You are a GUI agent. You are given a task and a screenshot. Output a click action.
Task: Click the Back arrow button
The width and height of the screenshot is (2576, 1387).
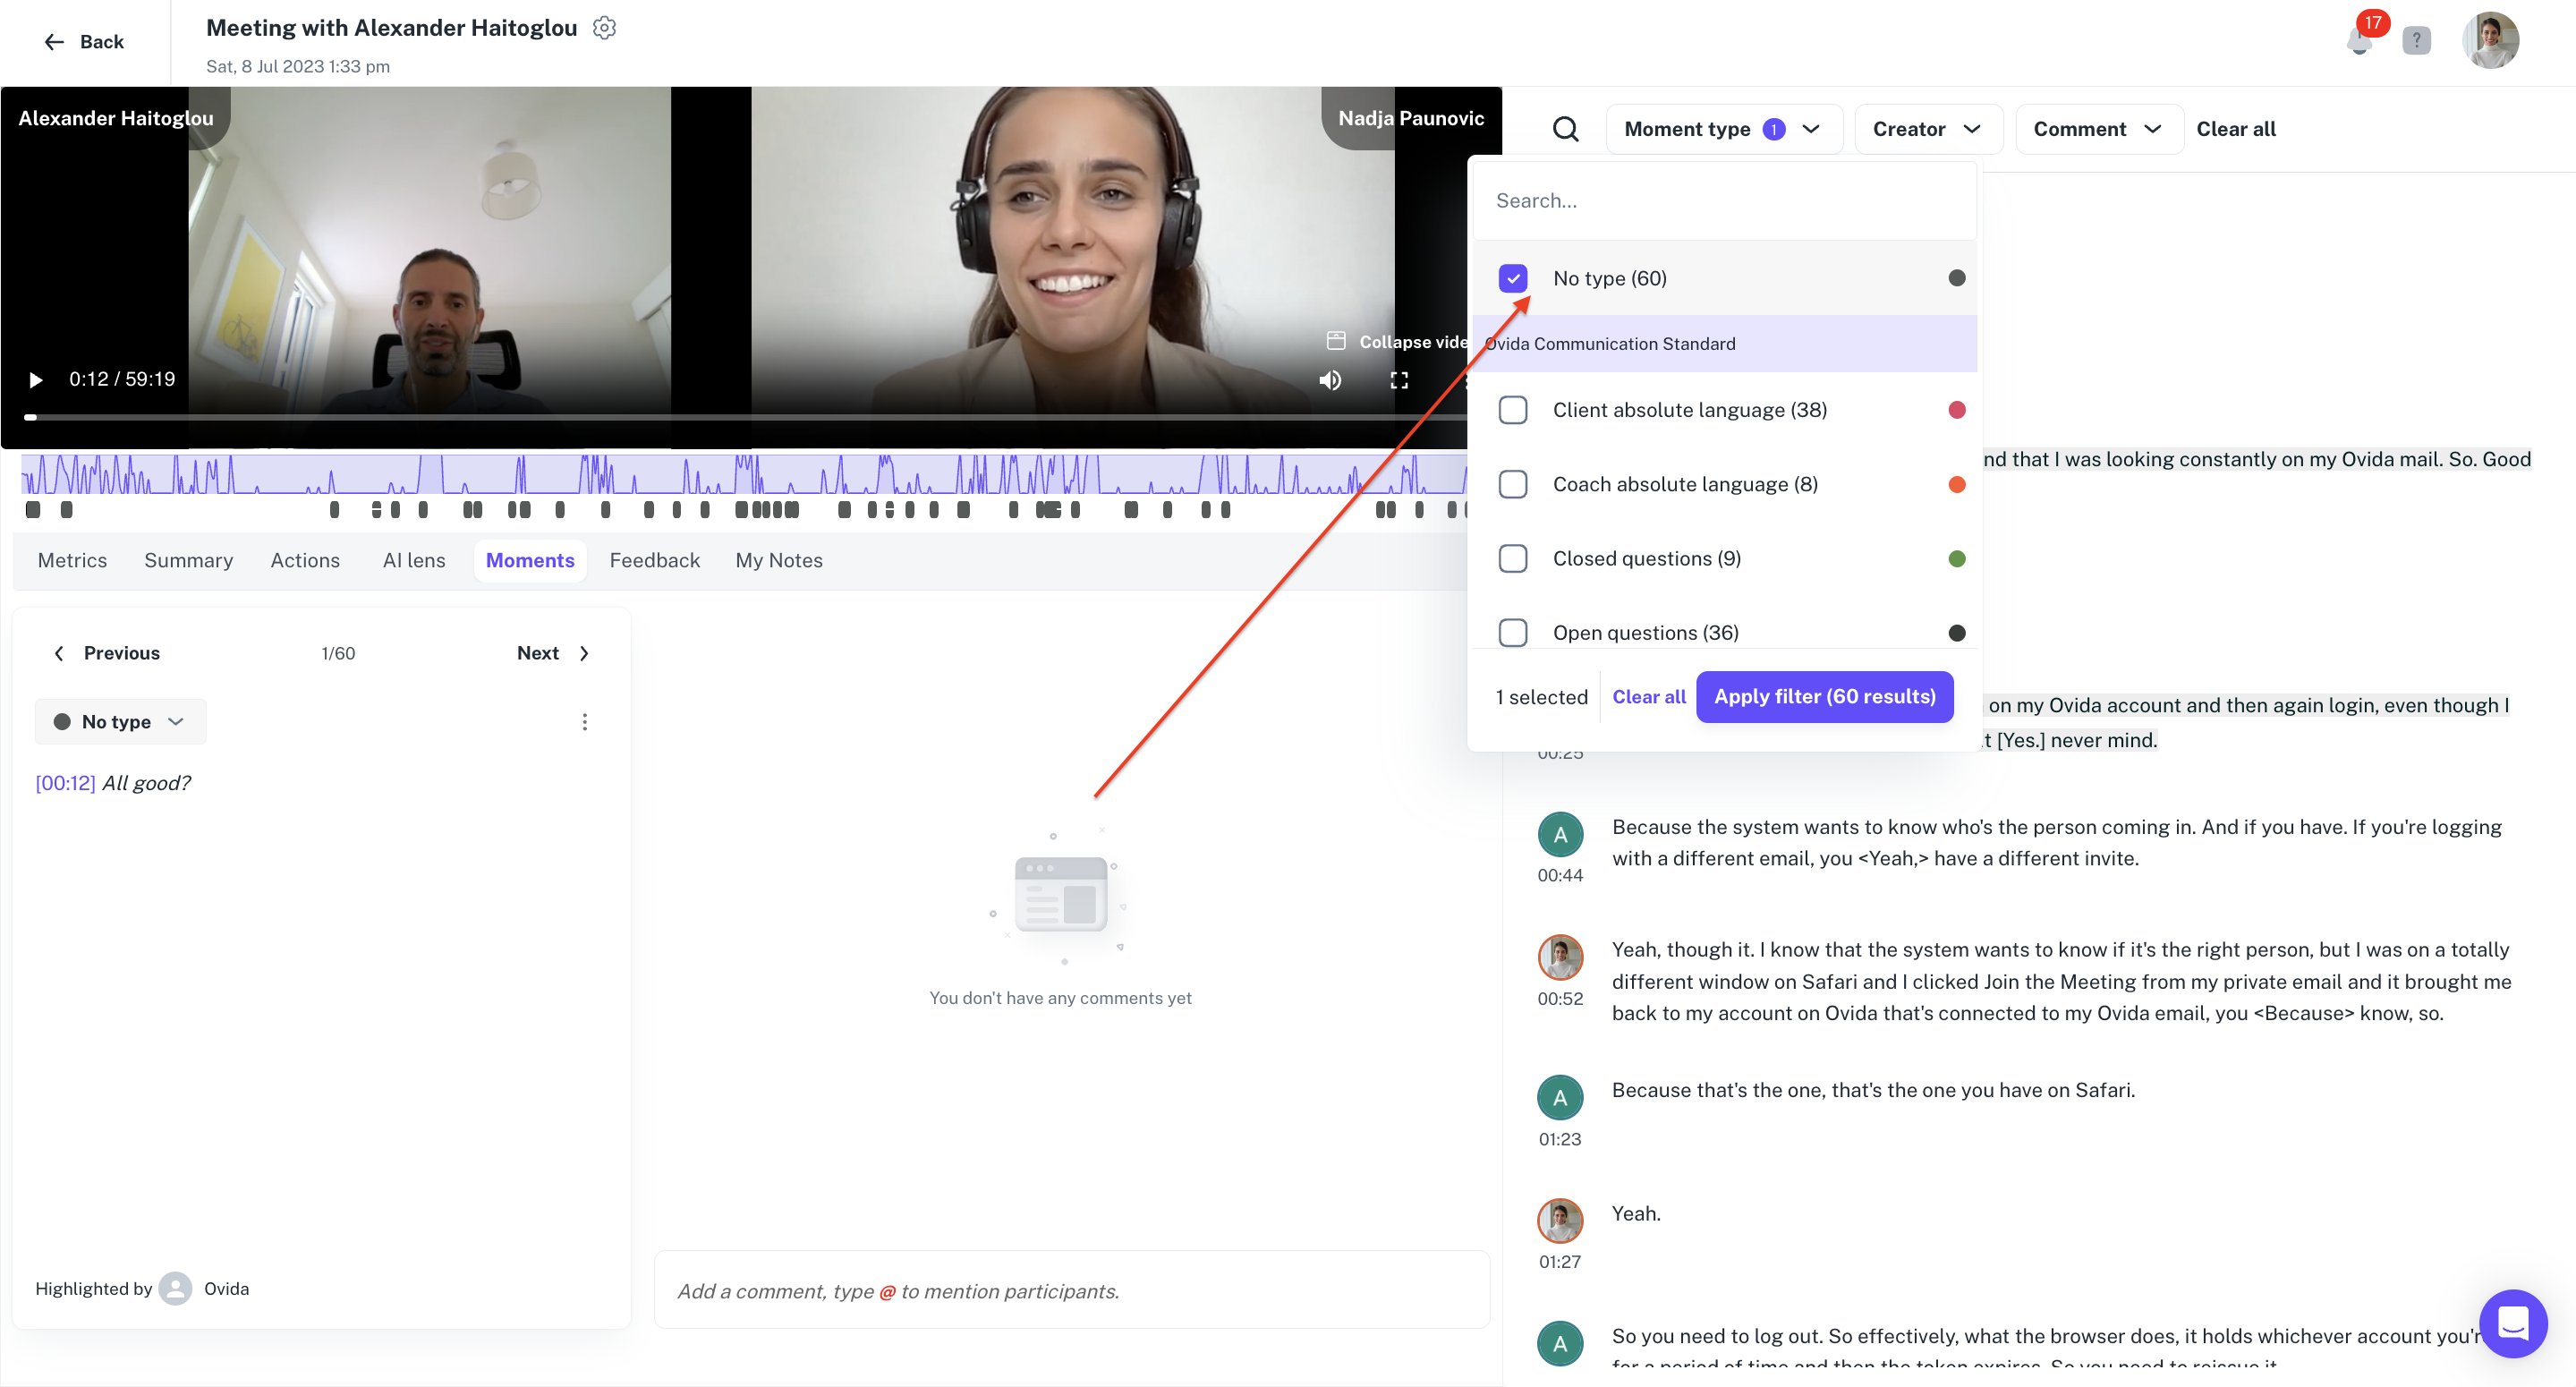83,42
